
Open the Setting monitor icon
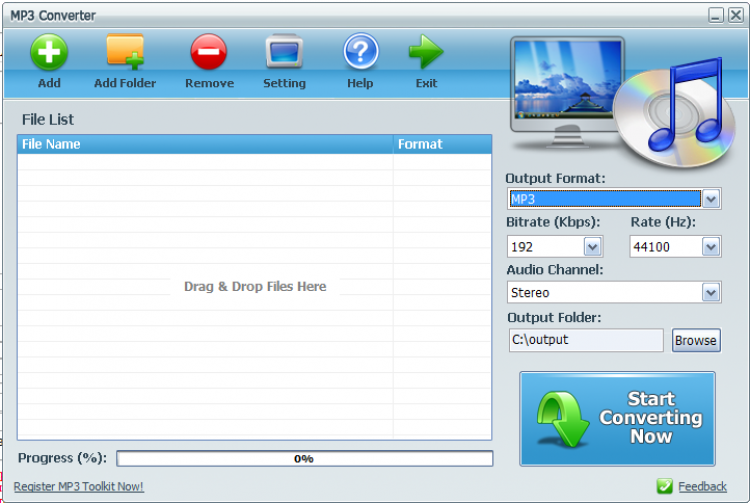click(x=284, y=51)
